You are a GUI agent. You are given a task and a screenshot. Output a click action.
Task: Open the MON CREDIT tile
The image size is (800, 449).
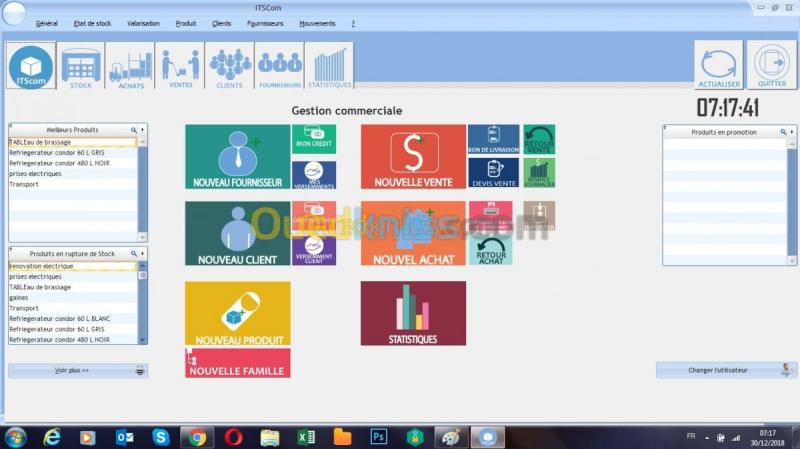coord(314,139)
